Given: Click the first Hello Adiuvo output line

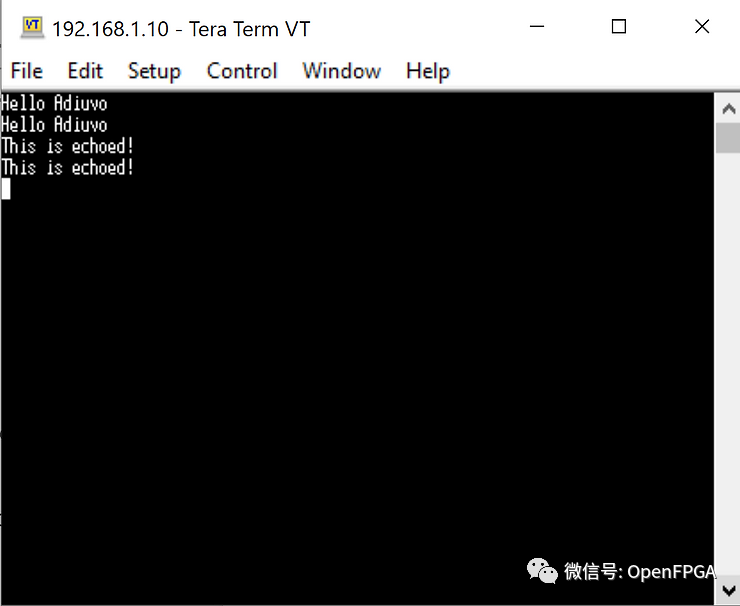Looking at the screenshot, I should [x=54, y=103].
